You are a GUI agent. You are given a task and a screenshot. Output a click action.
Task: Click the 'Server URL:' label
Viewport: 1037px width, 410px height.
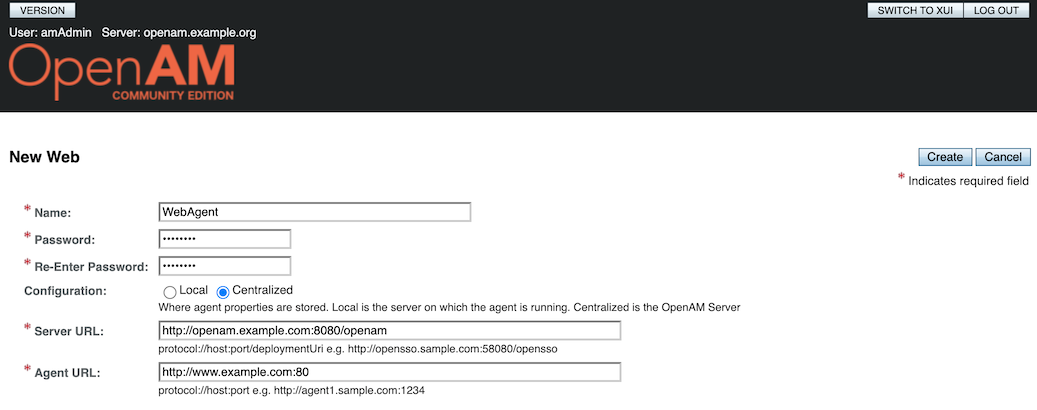click(x=68, y=331)
